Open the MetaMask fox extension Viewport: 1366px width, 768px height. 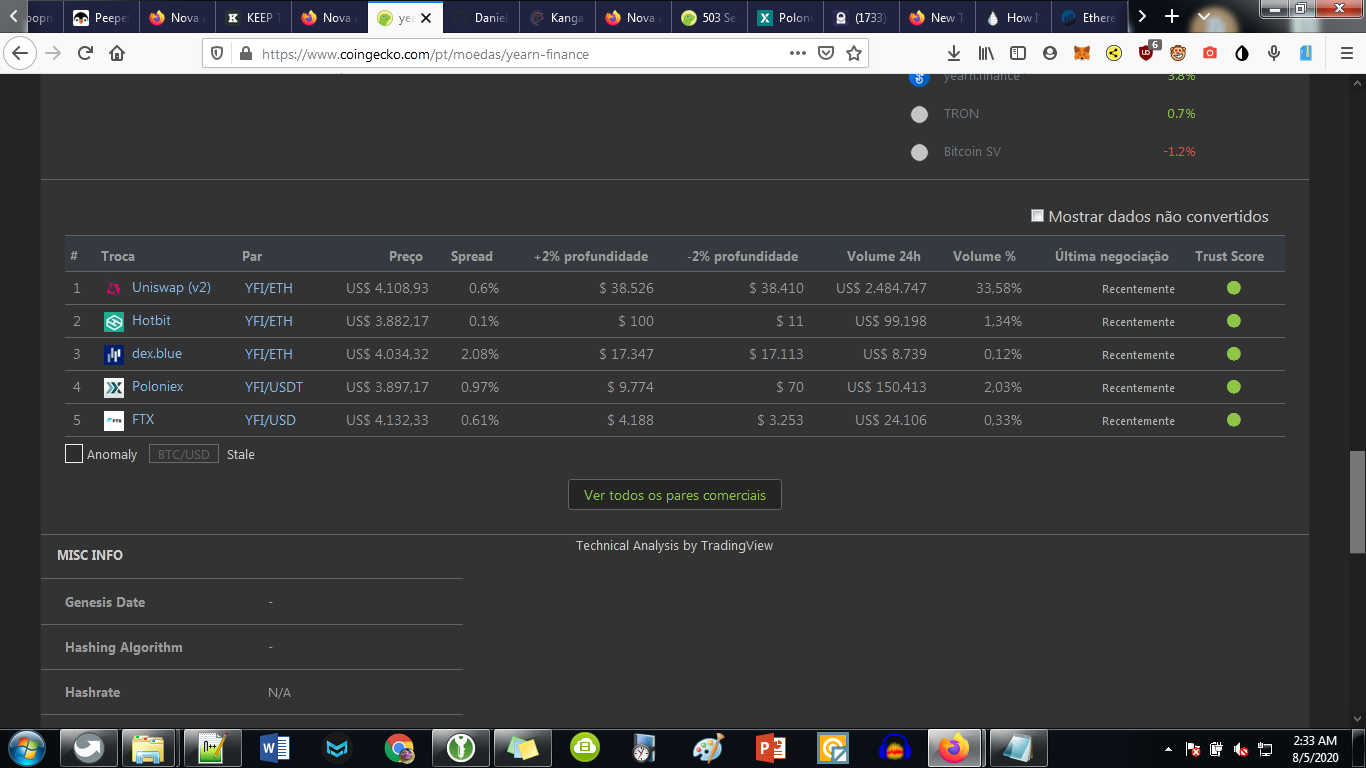[1082, 53]
